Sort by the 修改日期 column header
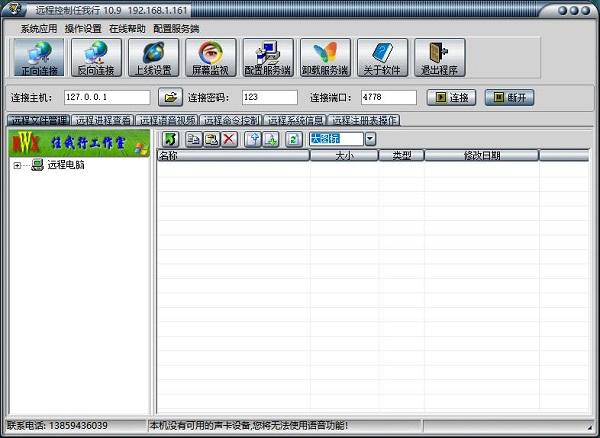 tap(481, 156)
